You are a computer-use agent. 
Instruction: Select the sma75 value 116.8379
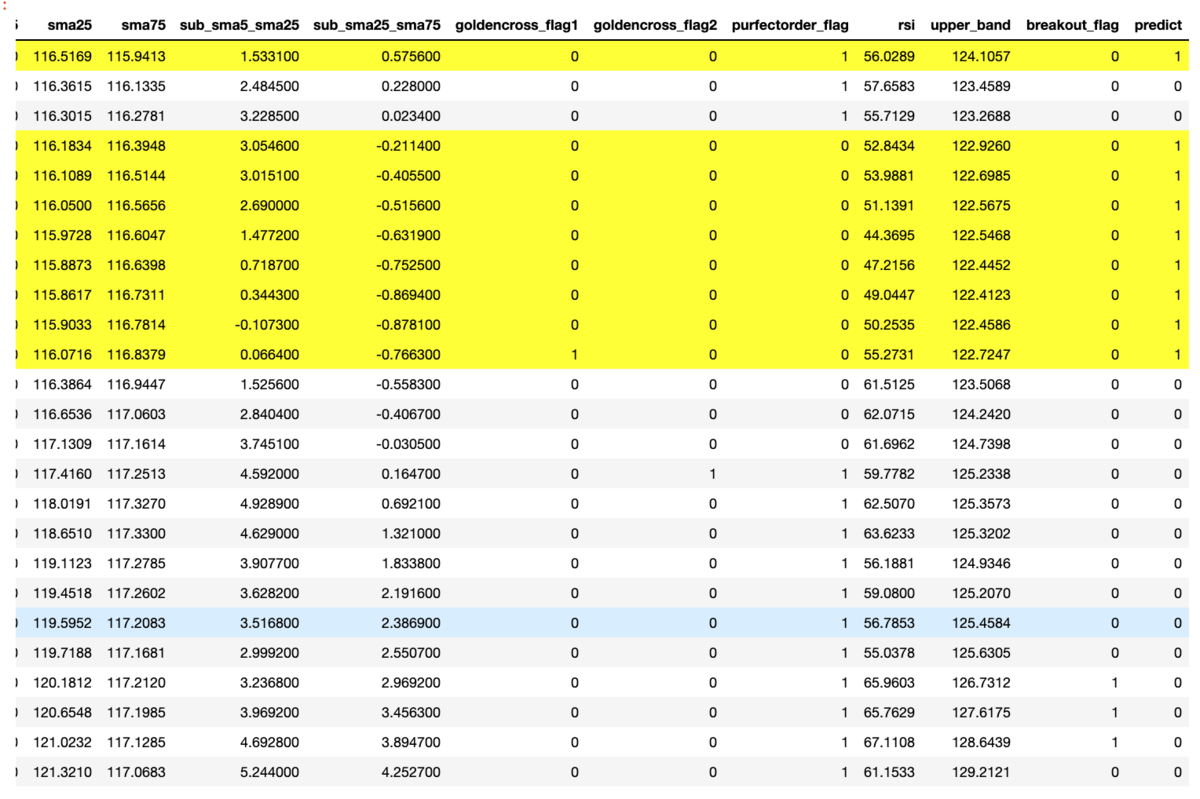tap(137, 355)
